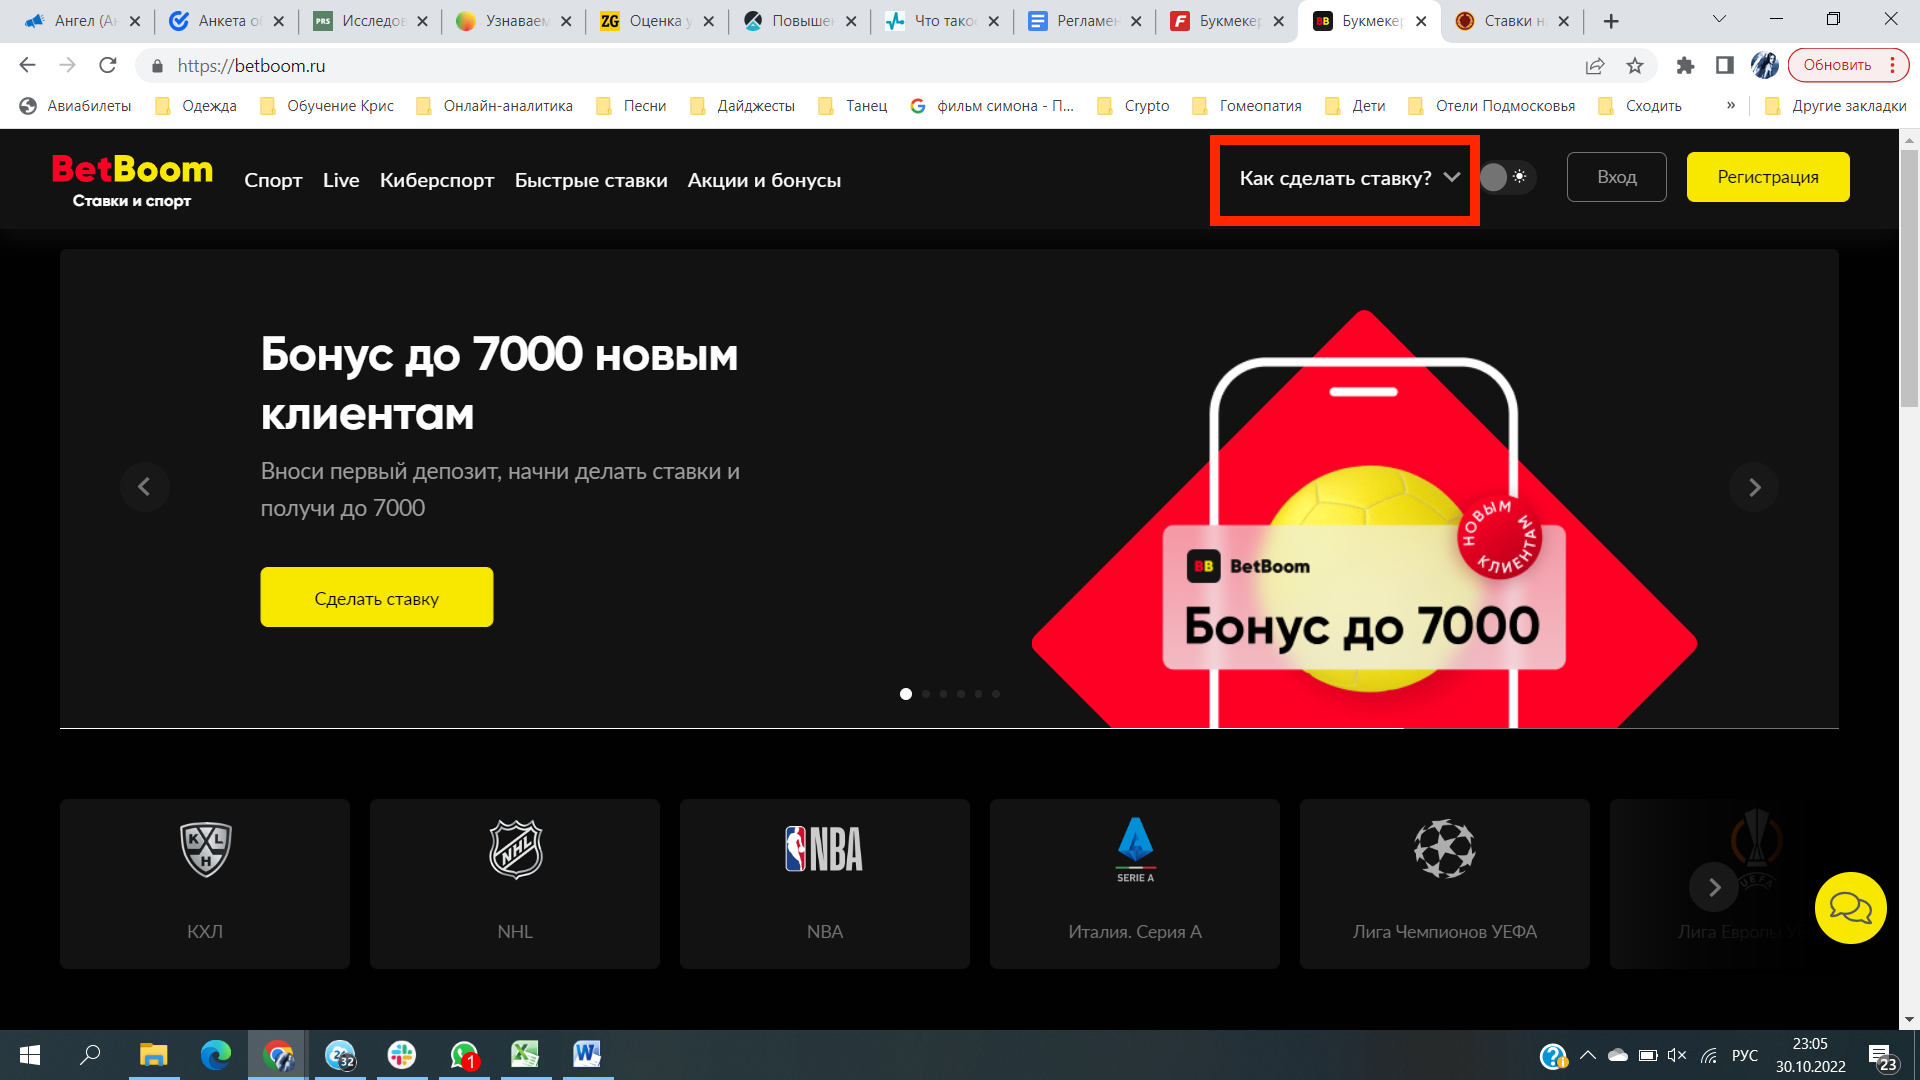This screenshot has width=1920, height=1080.
Task: Reload the page with browser refresh icon
Action: click(108, 65)
